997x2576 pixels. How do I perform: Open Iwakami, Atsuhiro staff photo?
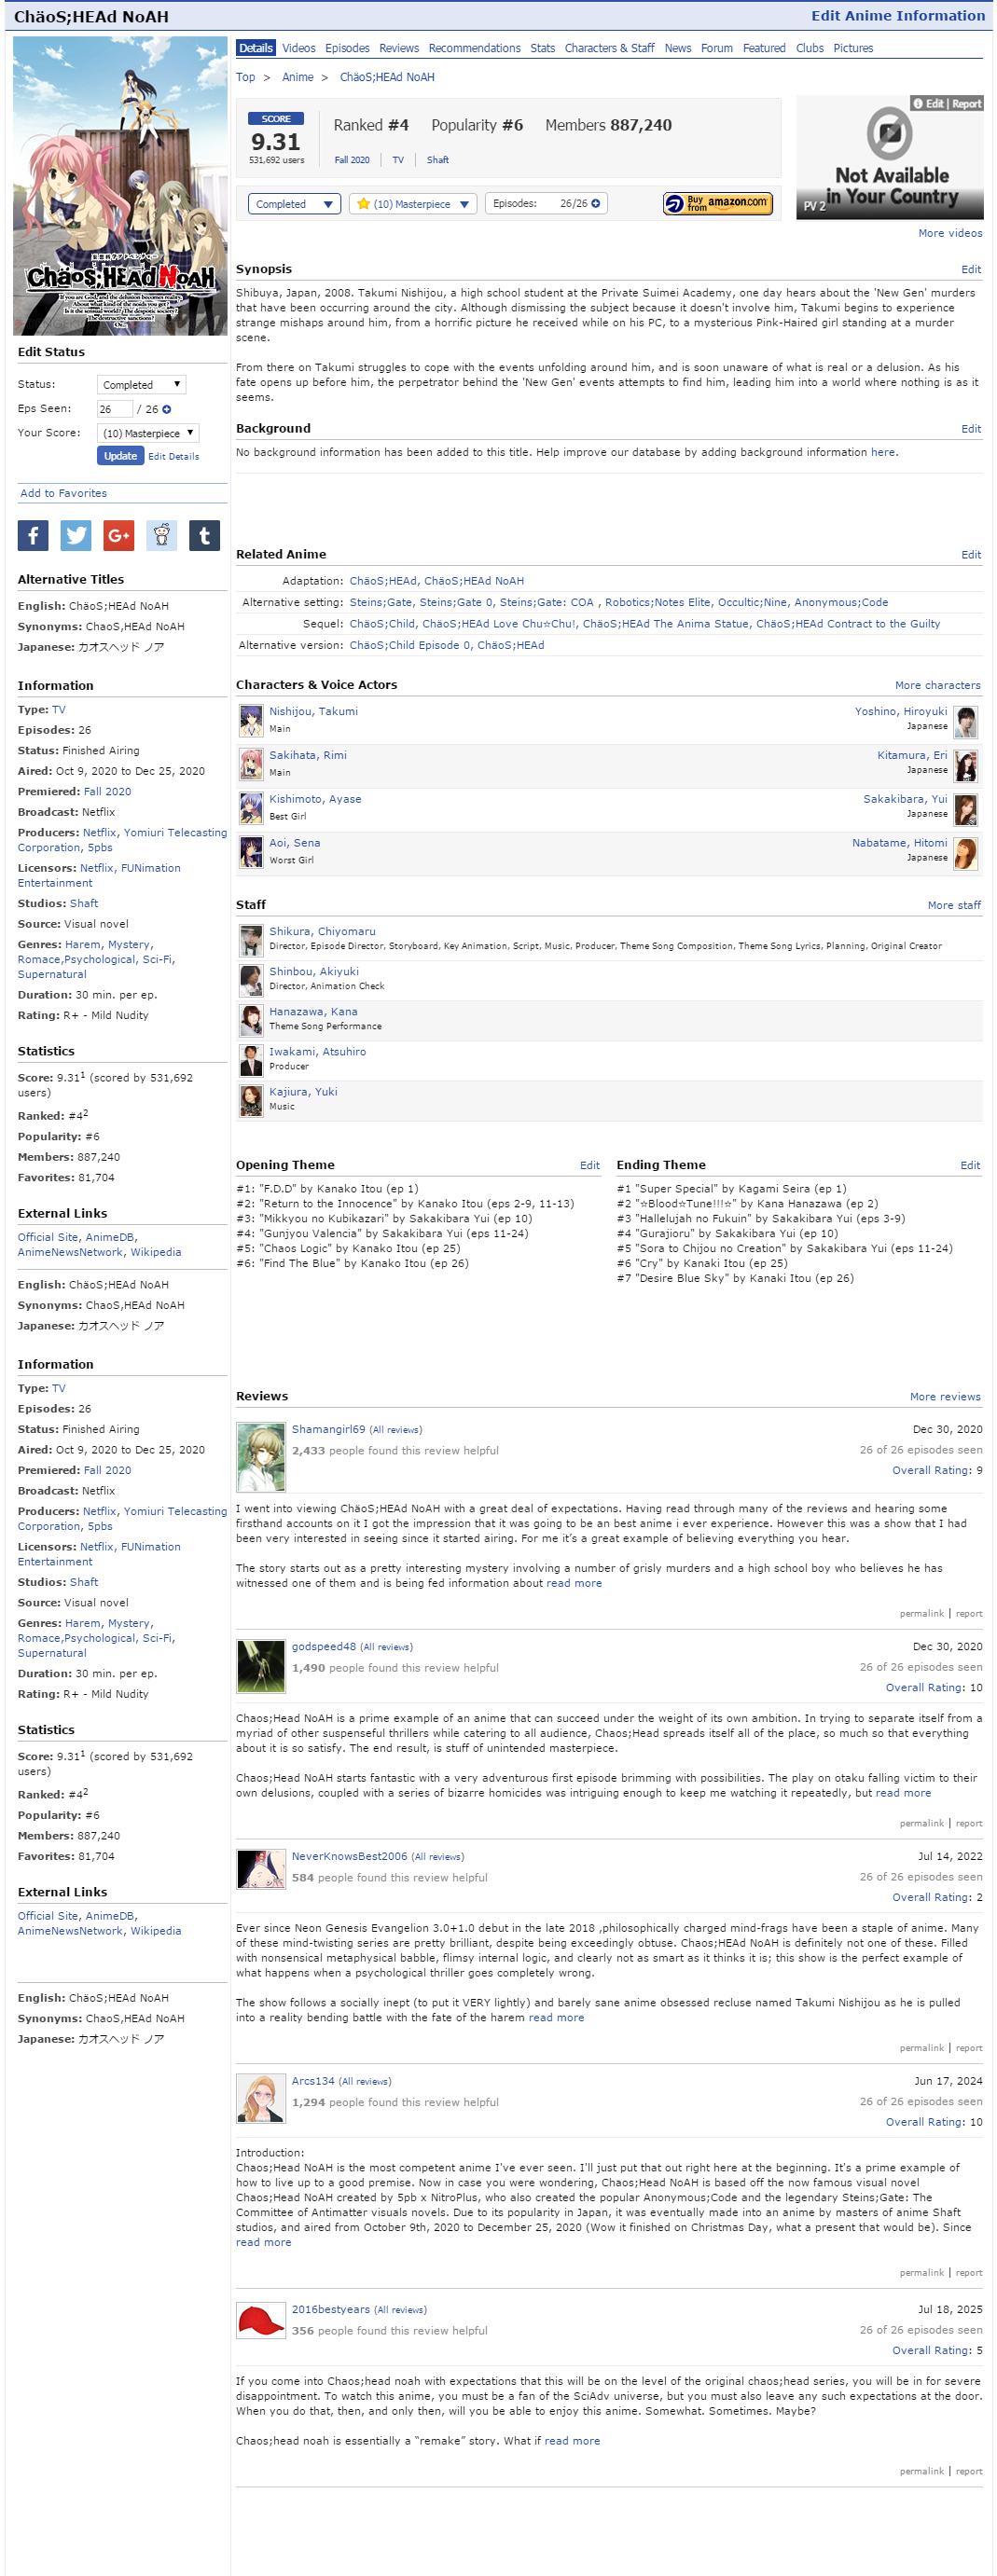point(251,1060)
